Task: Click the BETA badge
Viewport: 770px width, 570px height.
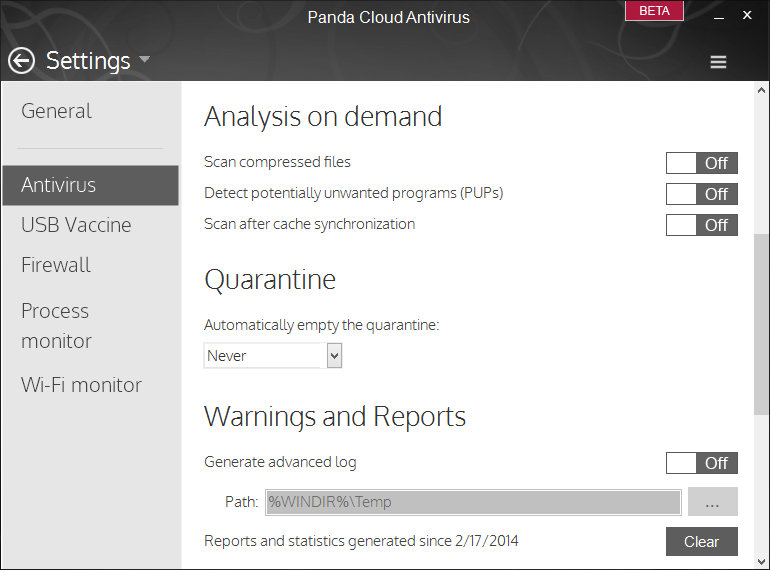Action: coord(654,11)
